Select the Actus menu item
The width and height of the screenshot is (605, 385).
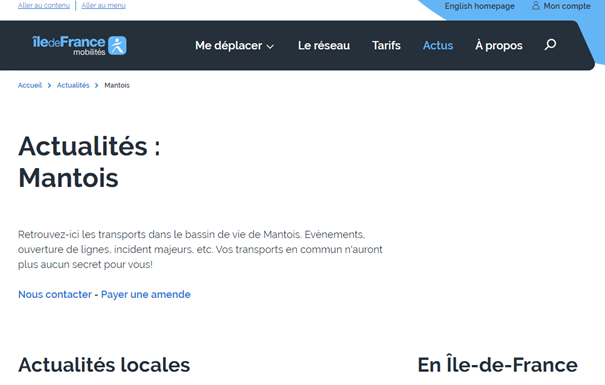pos(438,46)
